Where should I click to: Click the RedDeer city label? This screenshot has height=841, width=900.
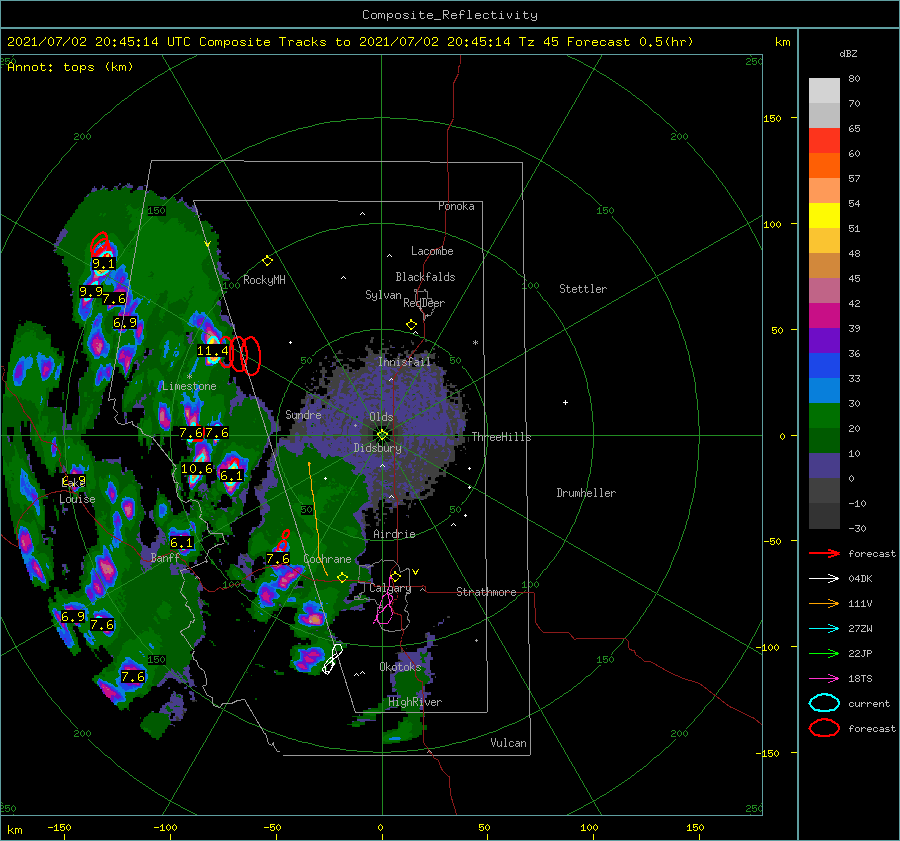(424, 303)
